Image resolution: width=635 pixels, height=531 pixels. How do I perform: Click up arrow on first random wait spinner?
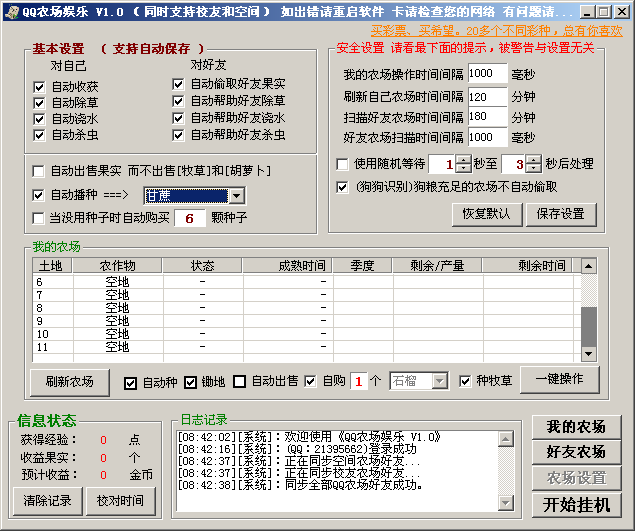462,160
